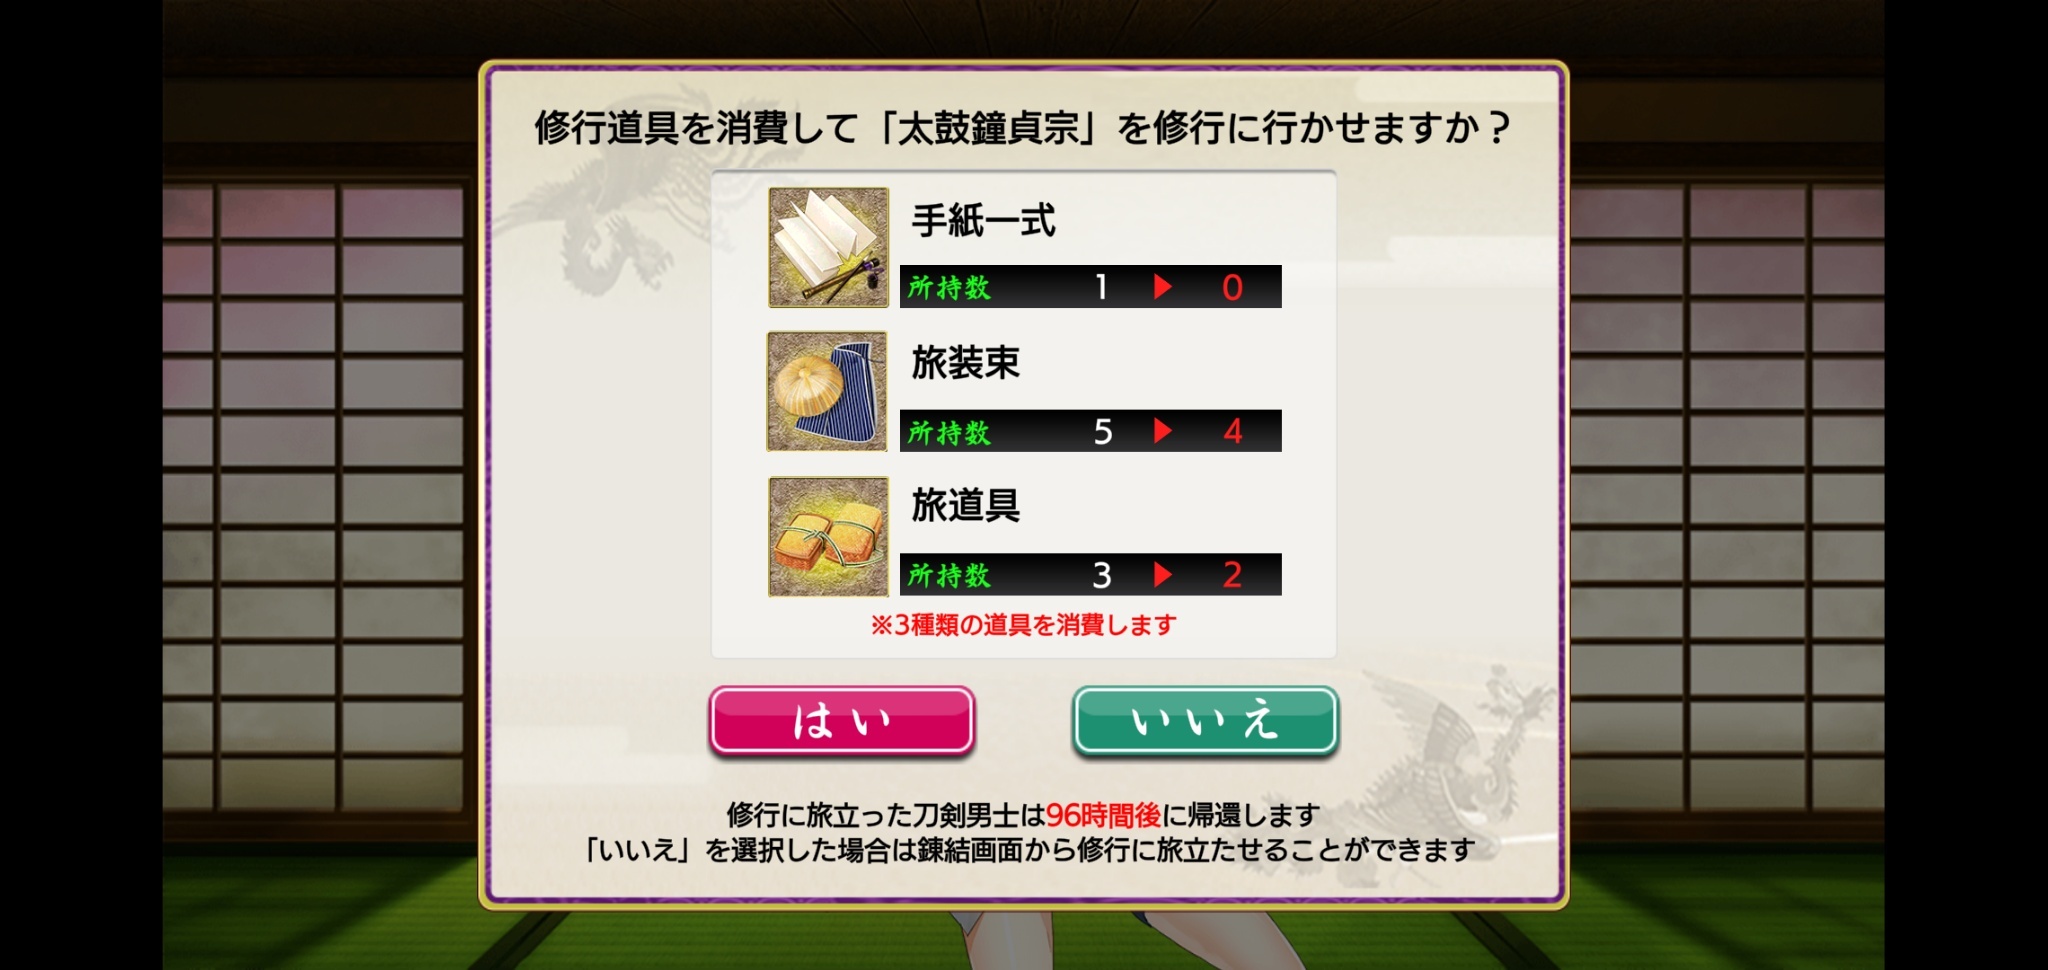
Task: Click the red 96時間後 return time text
Action: click(x=1103, y=815)
